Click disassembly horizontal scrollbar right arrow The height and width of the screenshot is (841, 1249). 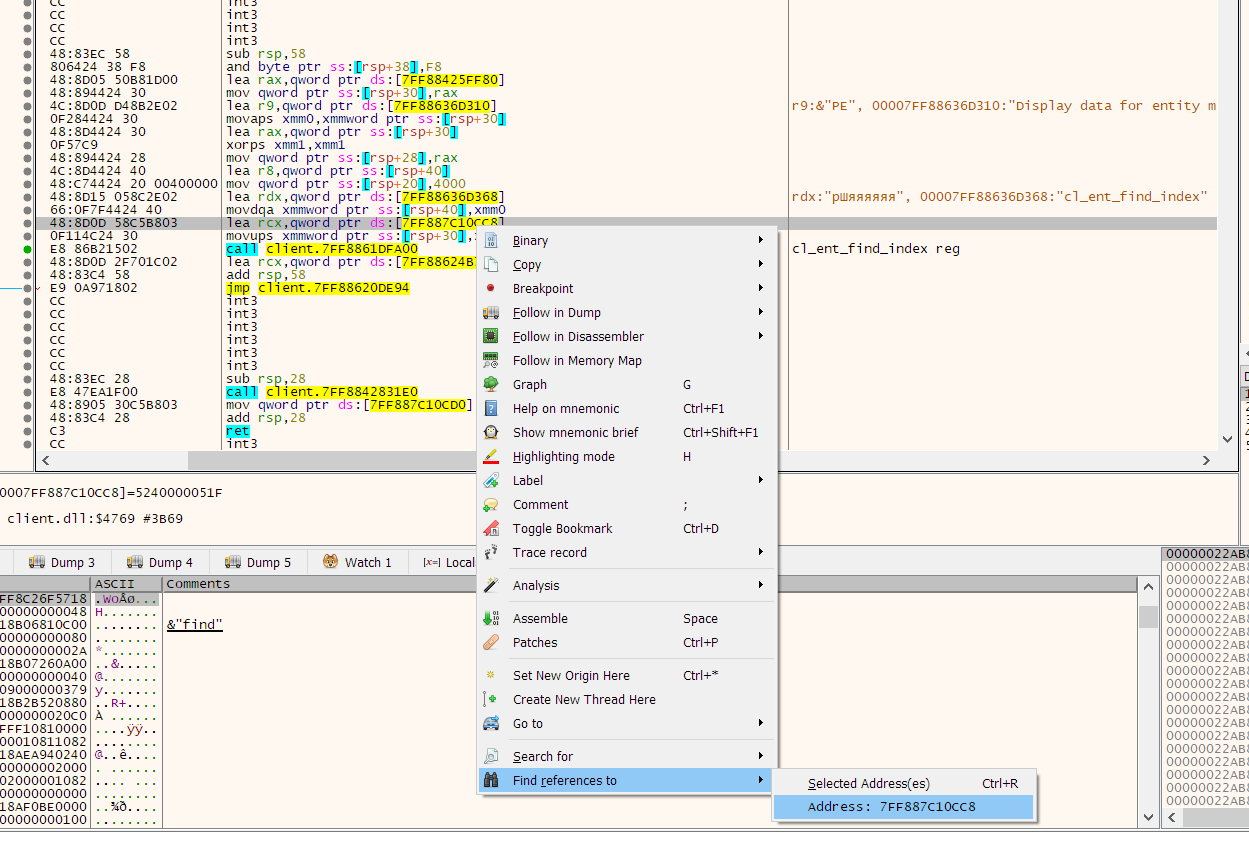pyautogui.click(x=1207, y=460)
